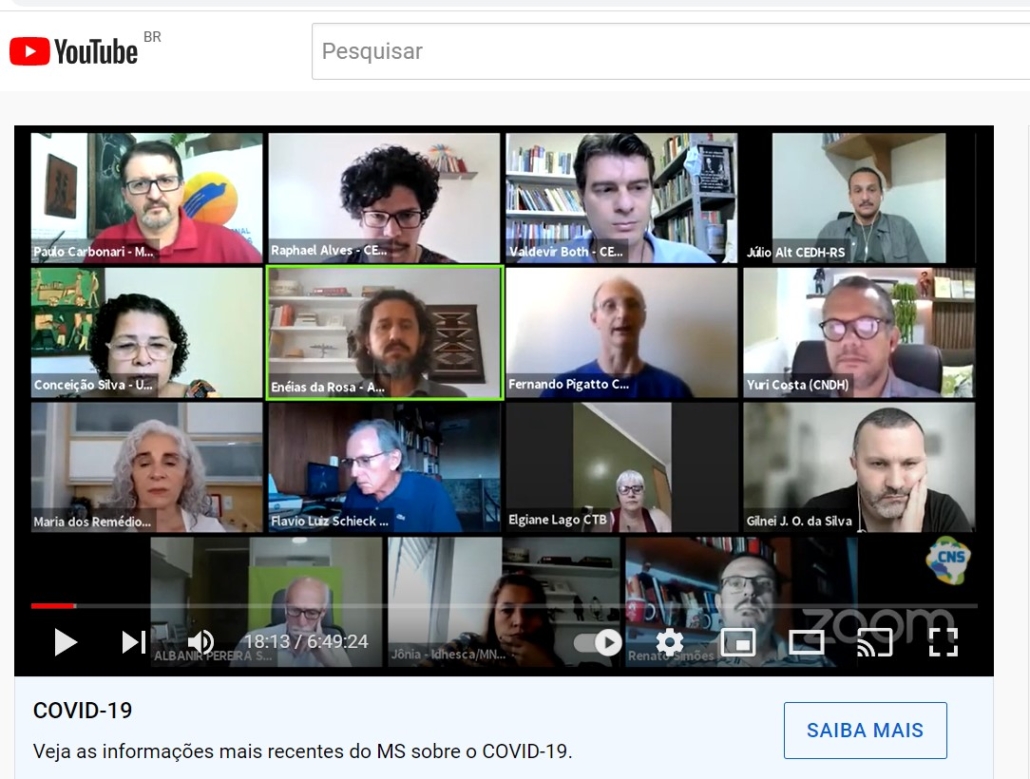This screenshot has height=779, width=1030.
Task: Cast video using Play on TV icon
Action: pos(875,643)
